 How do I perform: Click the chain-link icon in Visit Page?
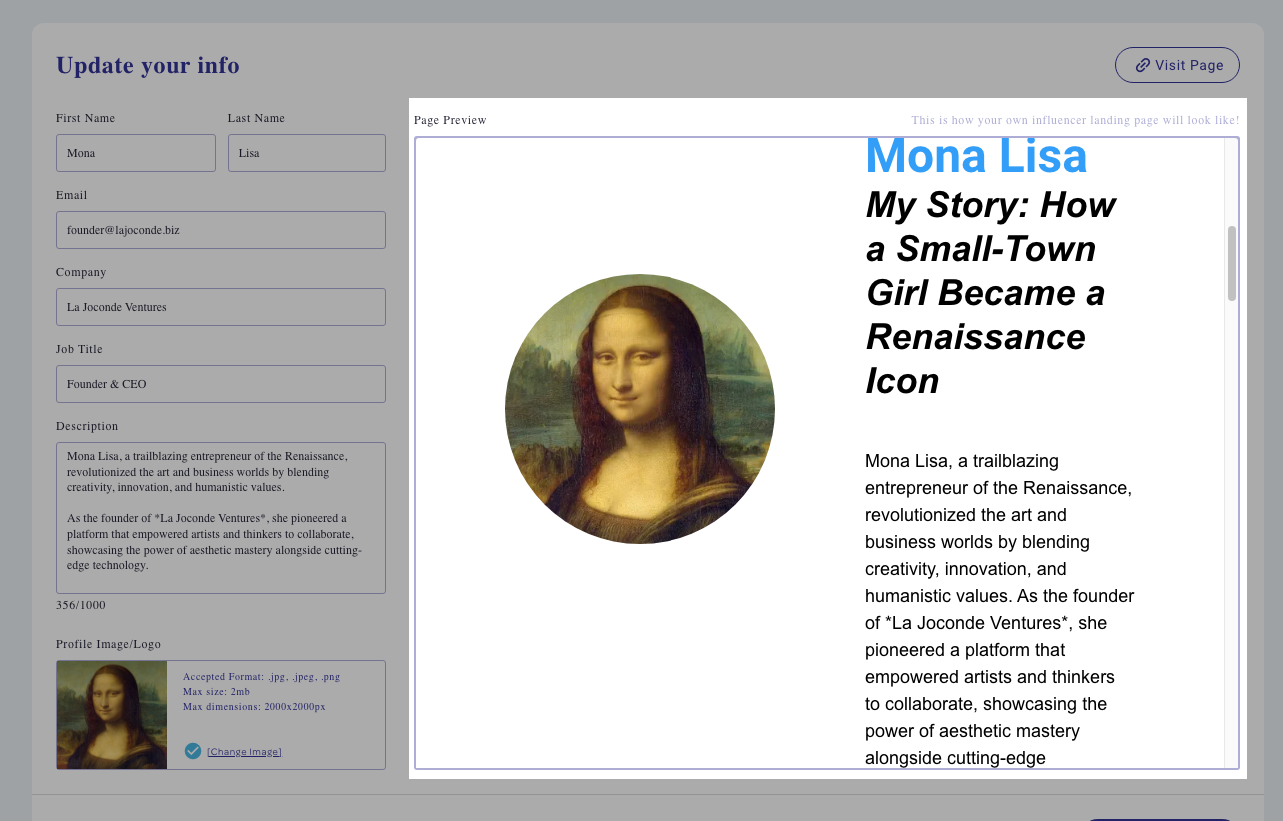(x=1142, y=65)
